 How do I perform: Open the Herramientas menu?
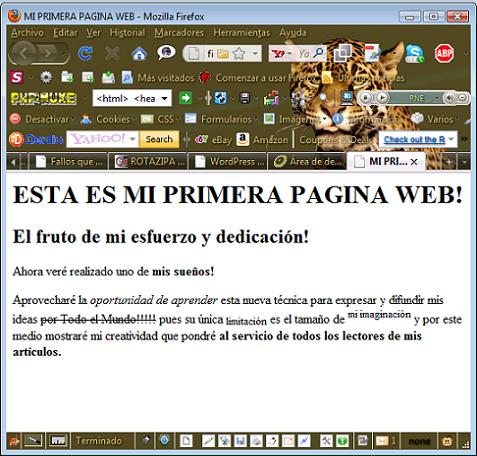(x=242, y=33)
